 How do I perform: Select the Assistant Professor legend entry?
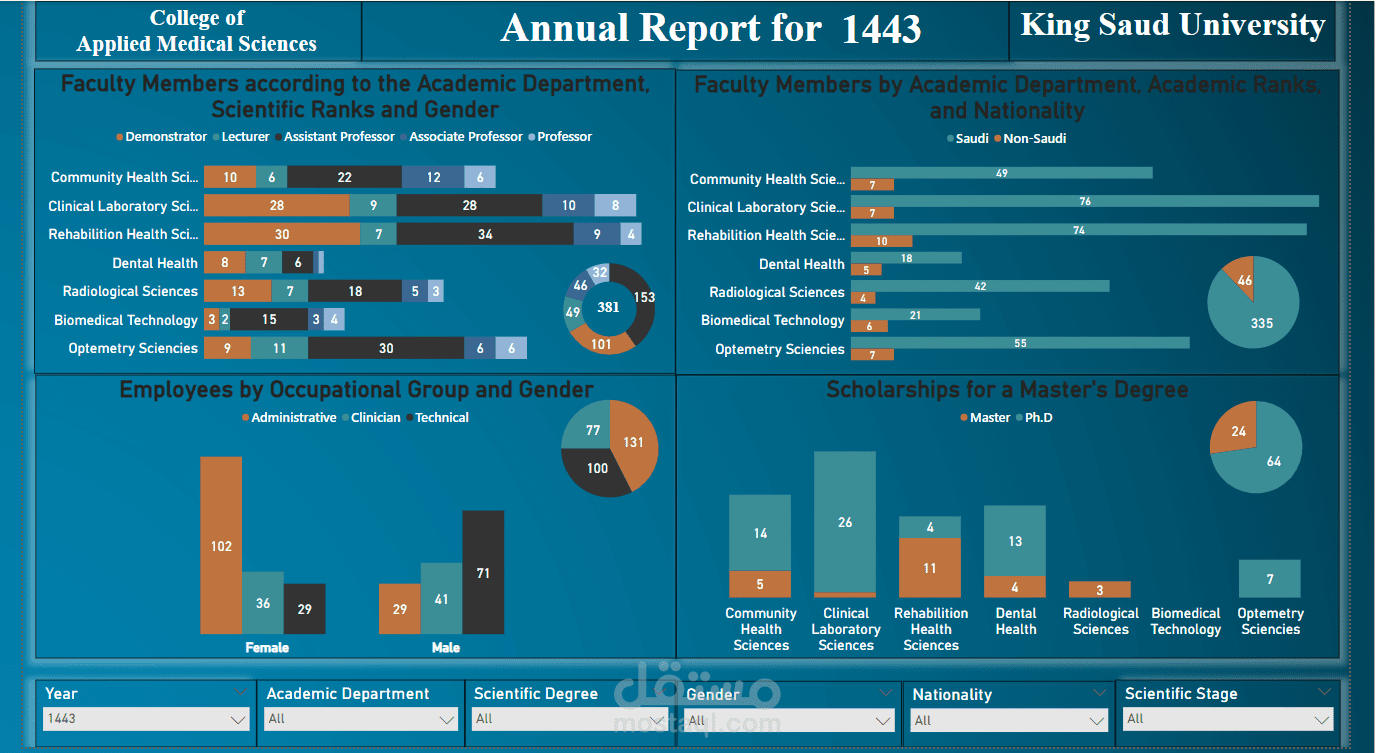[335, 137]
